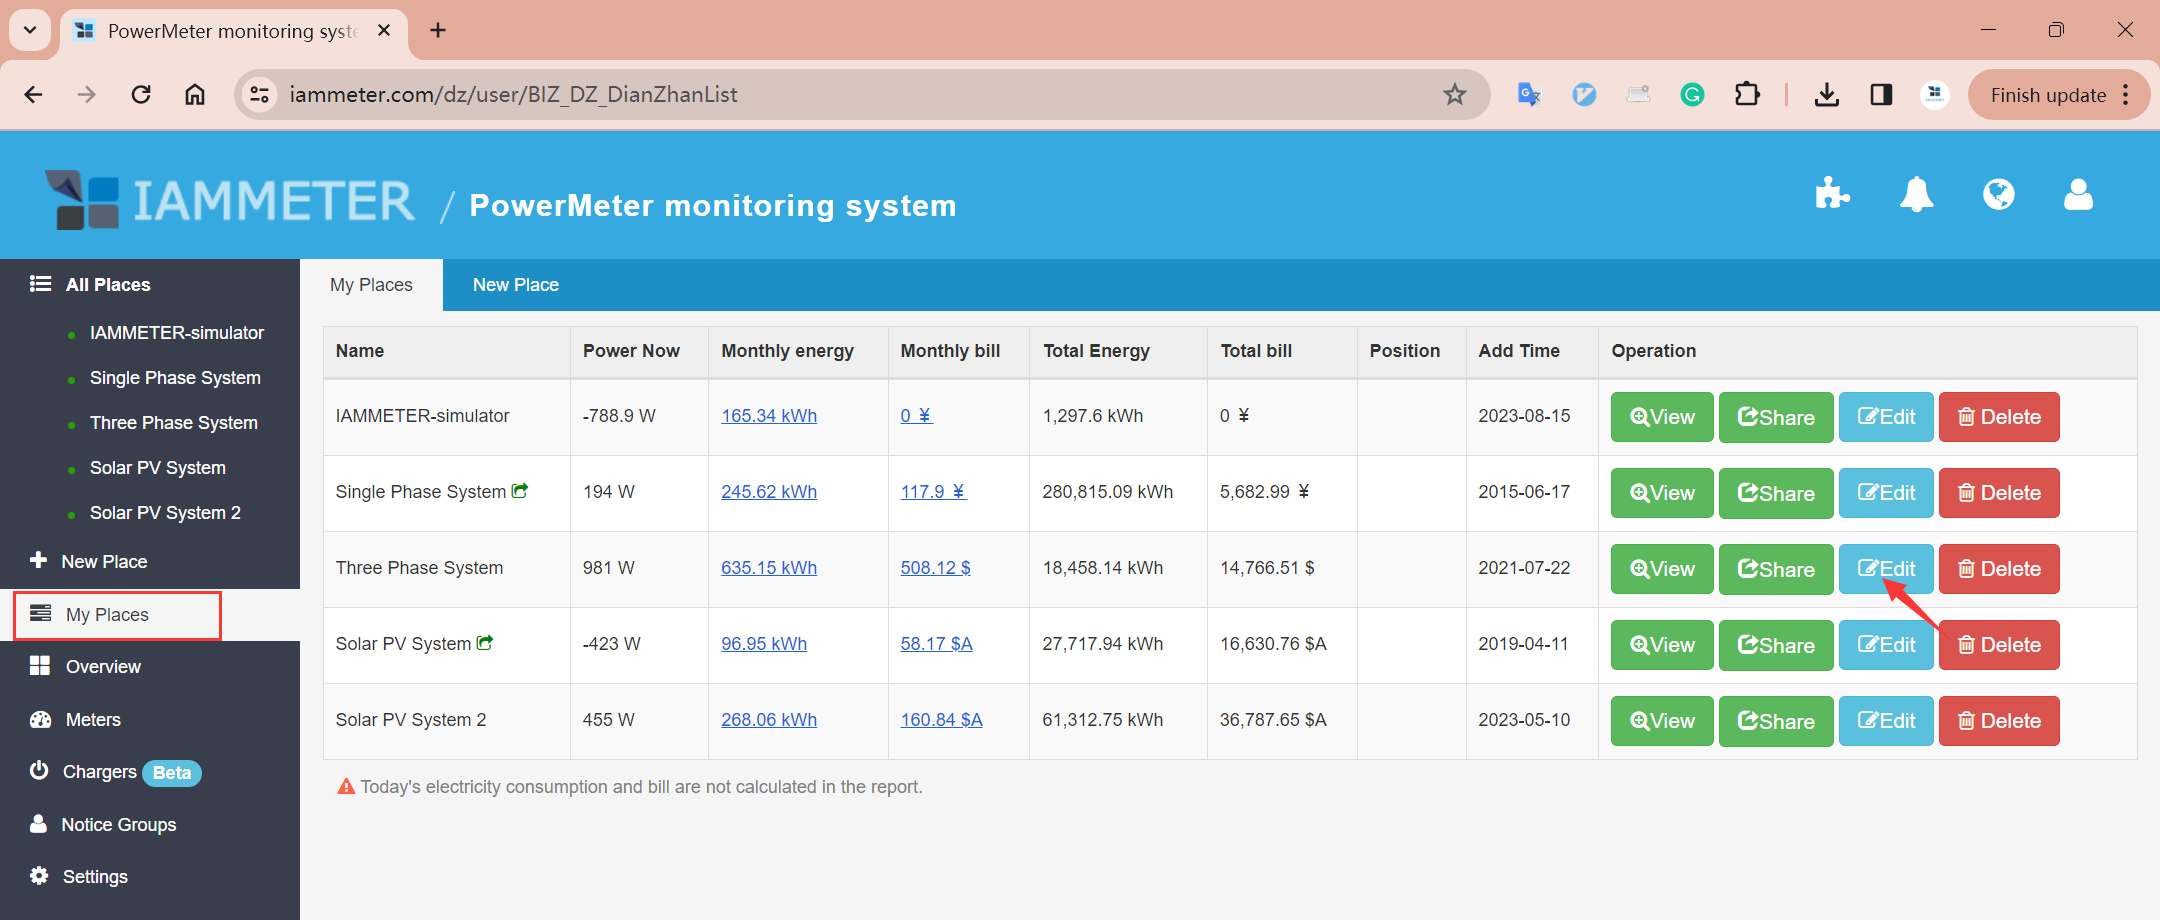Open Chrome menu via three-dot button

[2126, 94]
